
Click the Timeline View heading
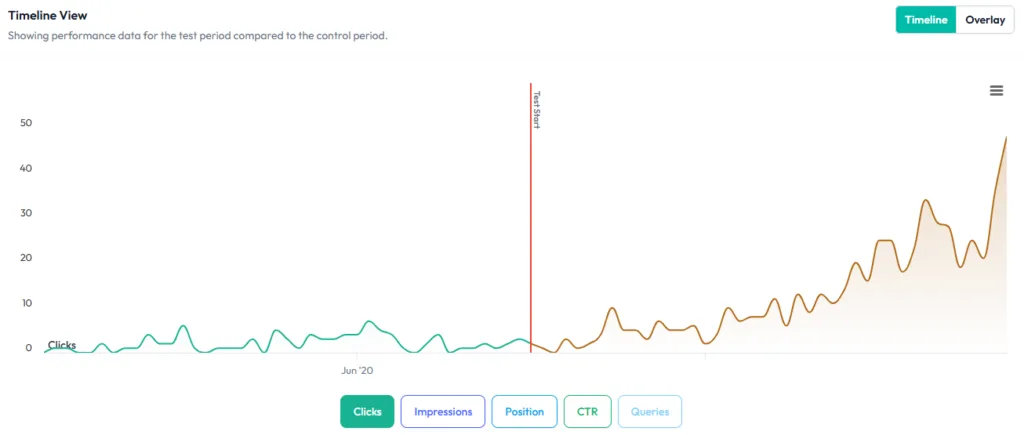(x=48, y=15)
